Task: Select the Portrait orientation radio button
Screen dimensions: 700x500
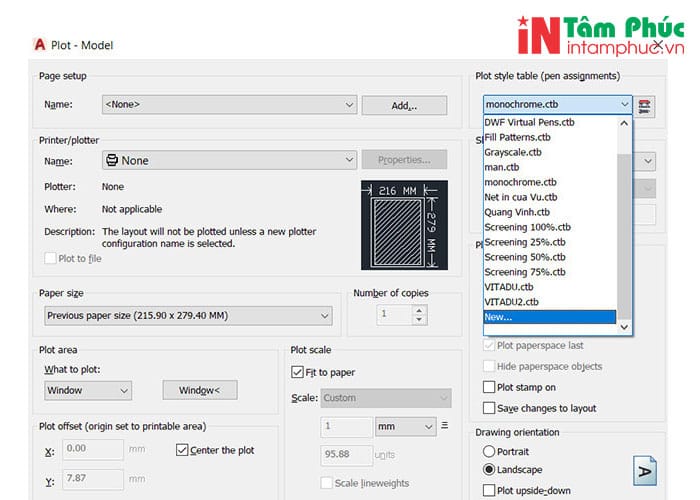Action: coord(489,451)
